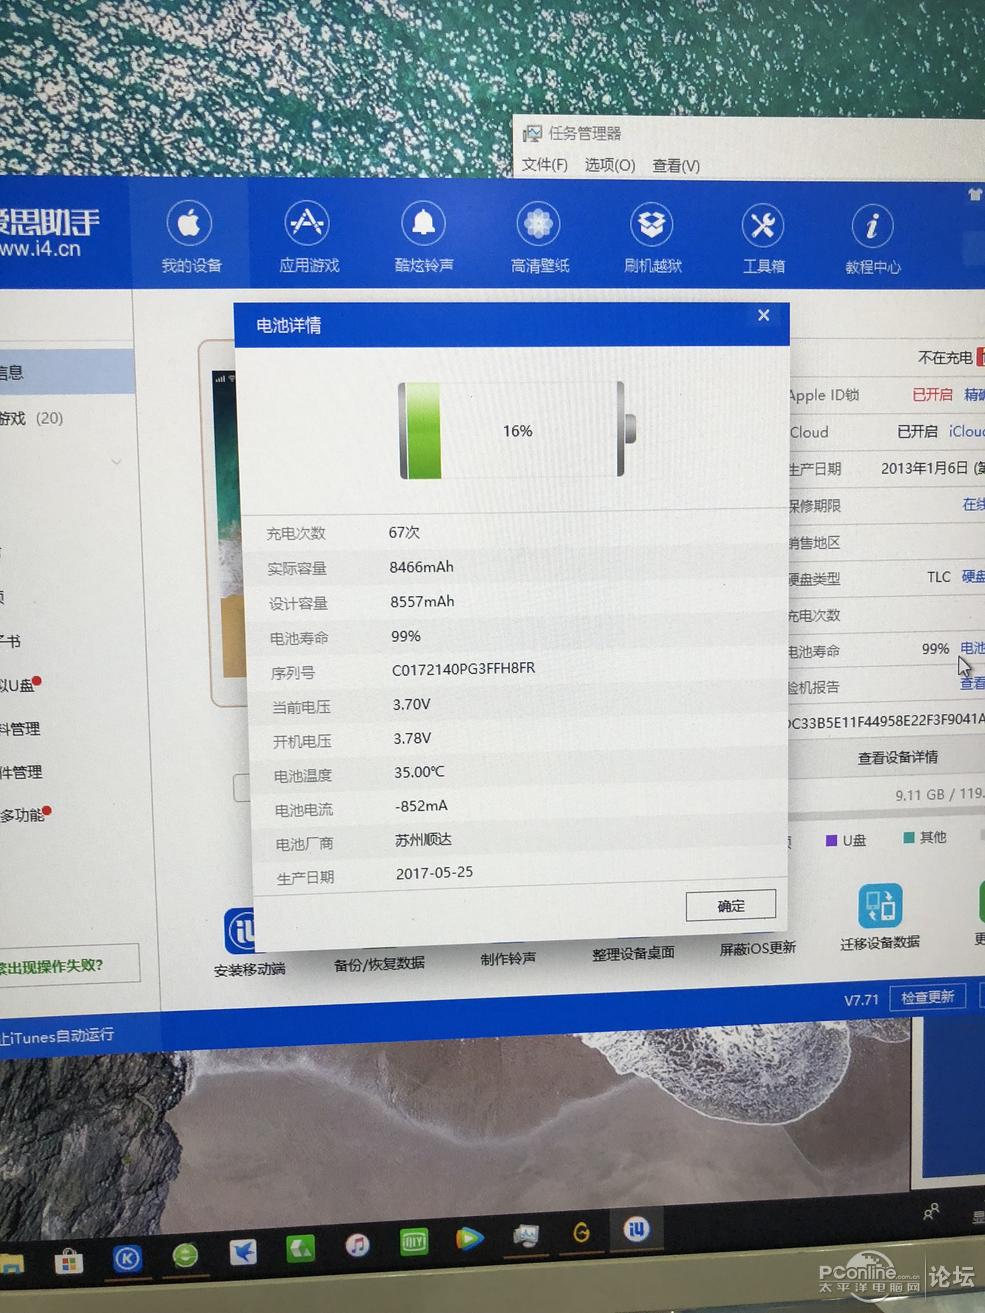The image size is (985, 1313).
Task: Click the 16% battery level indicator
Action: point(517,431)
